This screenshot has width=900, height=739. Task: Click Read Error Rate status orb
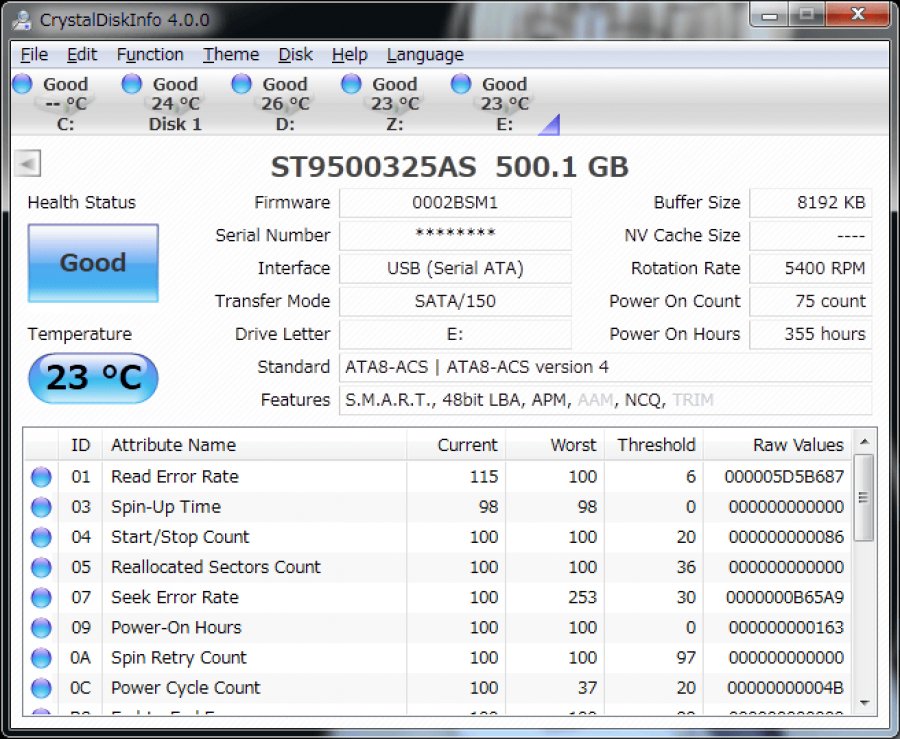(x=41, y=477)
